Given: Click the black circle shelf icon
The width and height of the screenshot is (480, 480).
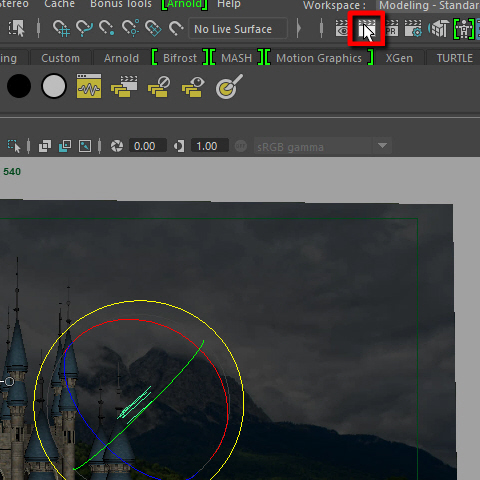Looking at the screenshot, I should [x=19, y=86].
